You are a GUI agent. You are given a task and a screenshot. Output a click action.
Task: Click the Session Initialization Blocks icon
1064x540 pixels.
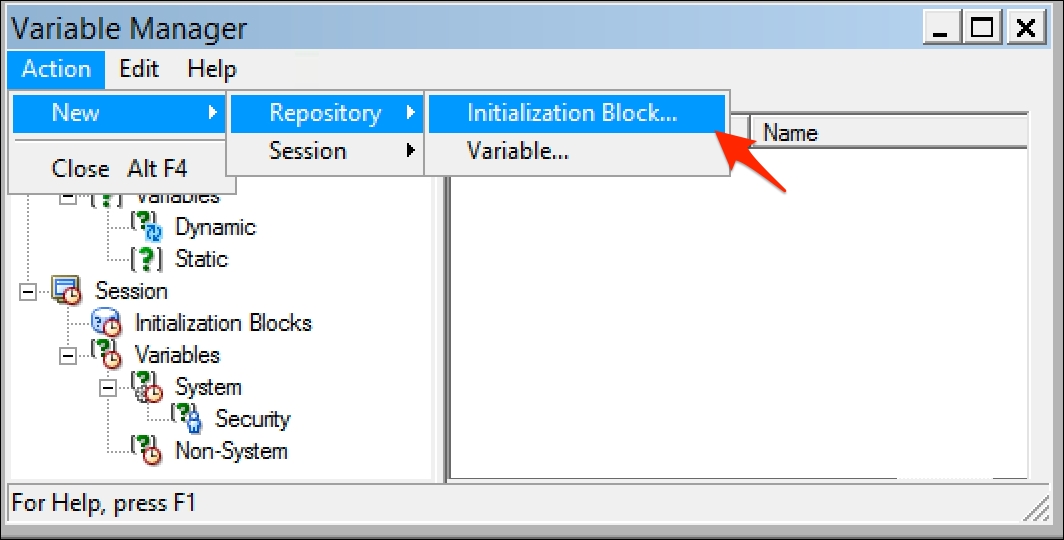point(106,322)
